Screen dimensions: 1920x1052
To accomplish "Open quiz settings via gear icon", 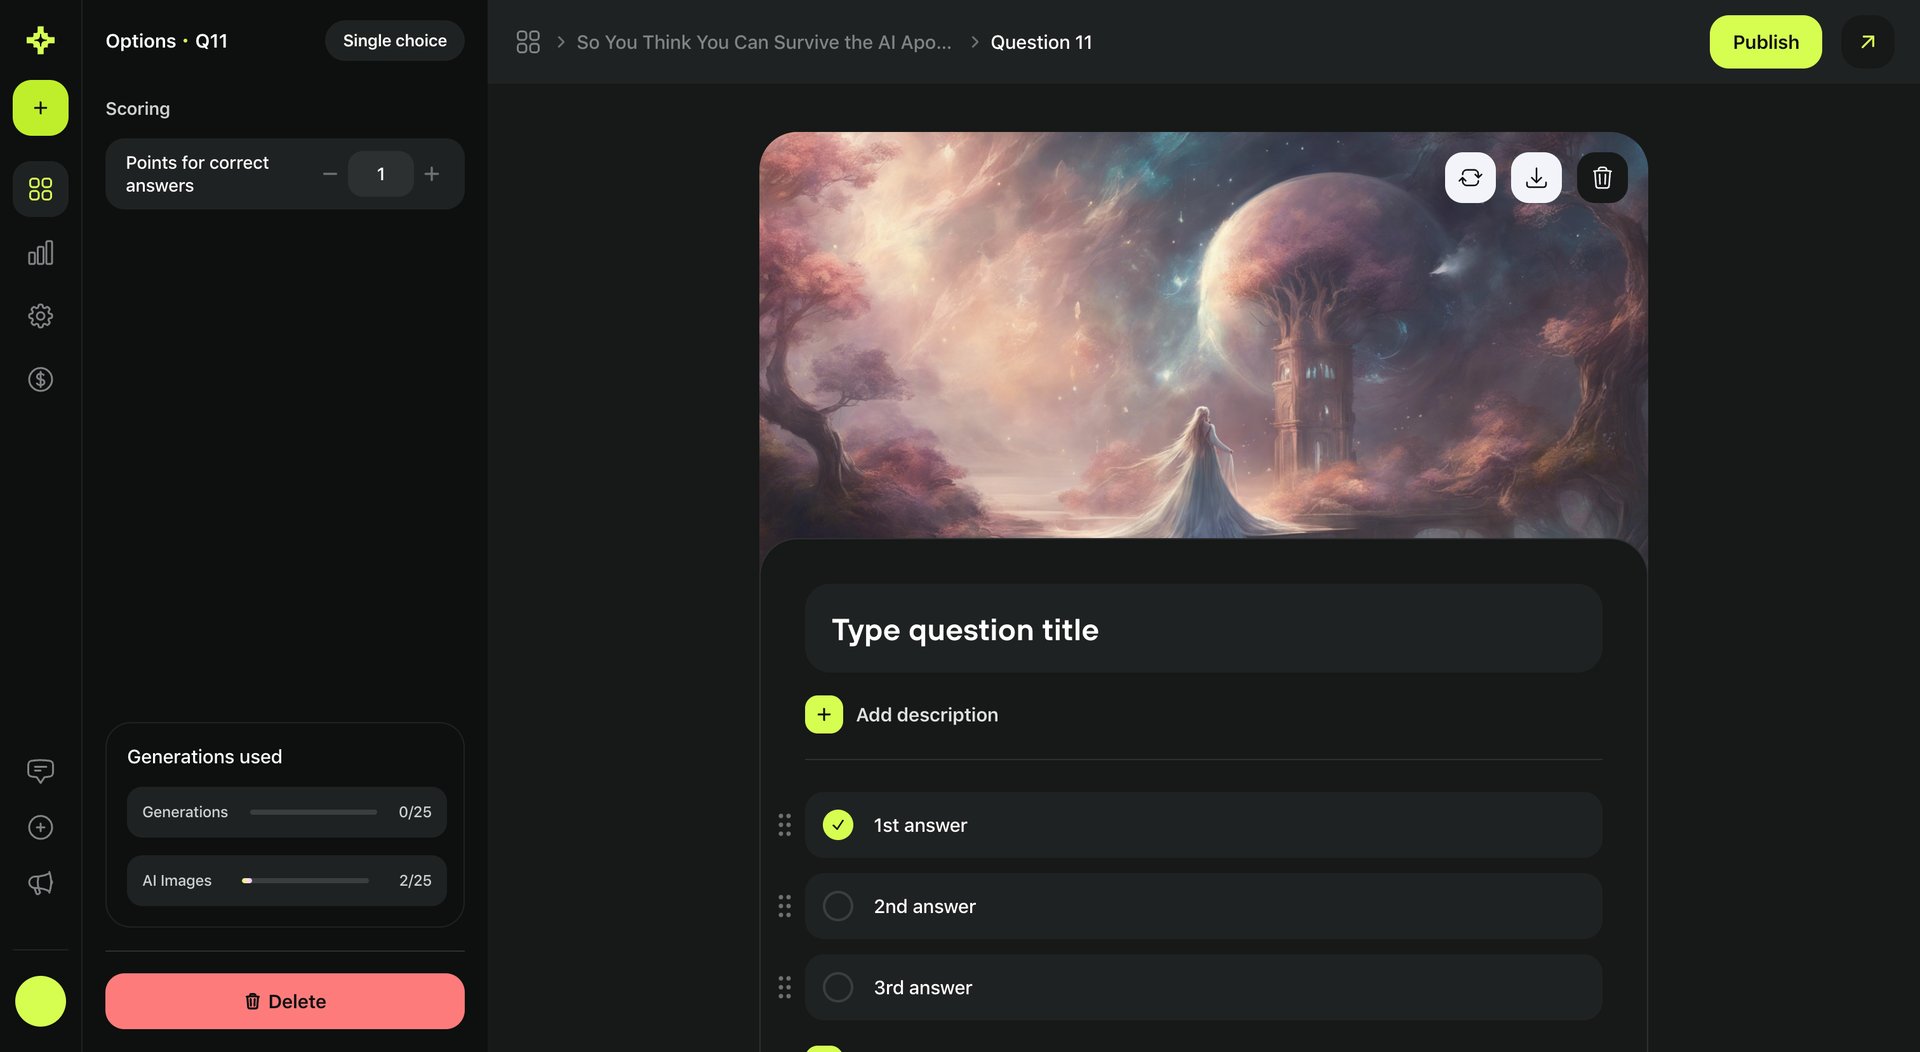I will click(x=40, y=315).
